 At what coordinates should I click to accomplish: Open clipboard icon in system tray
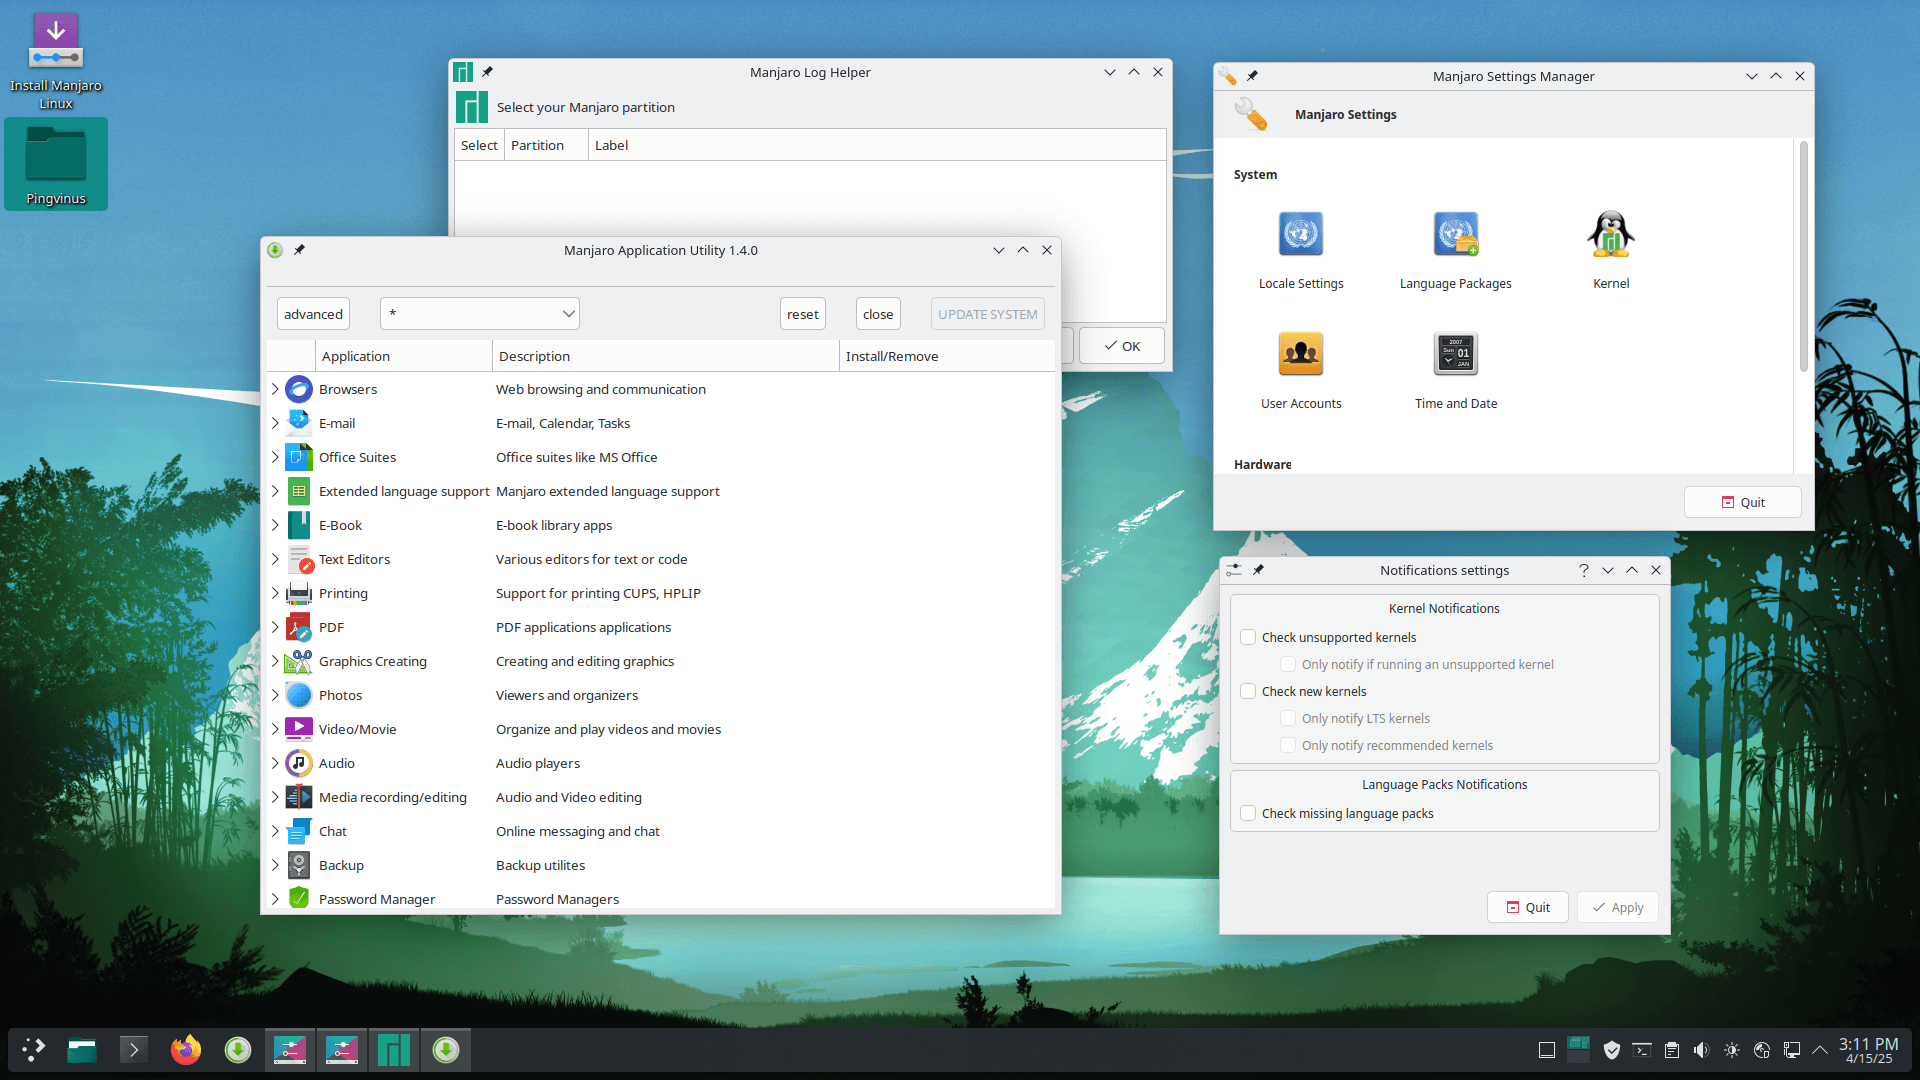coord(1671,1050)
